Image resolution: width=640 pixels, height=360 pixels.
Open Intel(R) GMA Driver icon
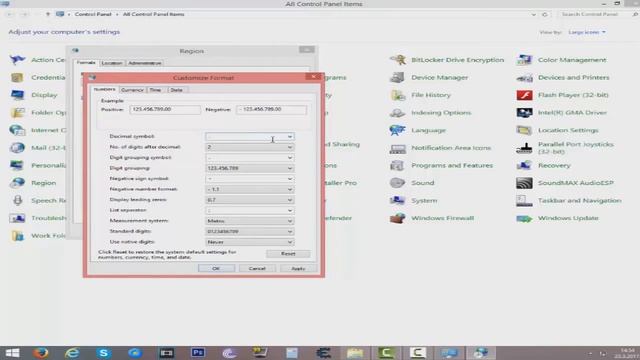[524, 113]
